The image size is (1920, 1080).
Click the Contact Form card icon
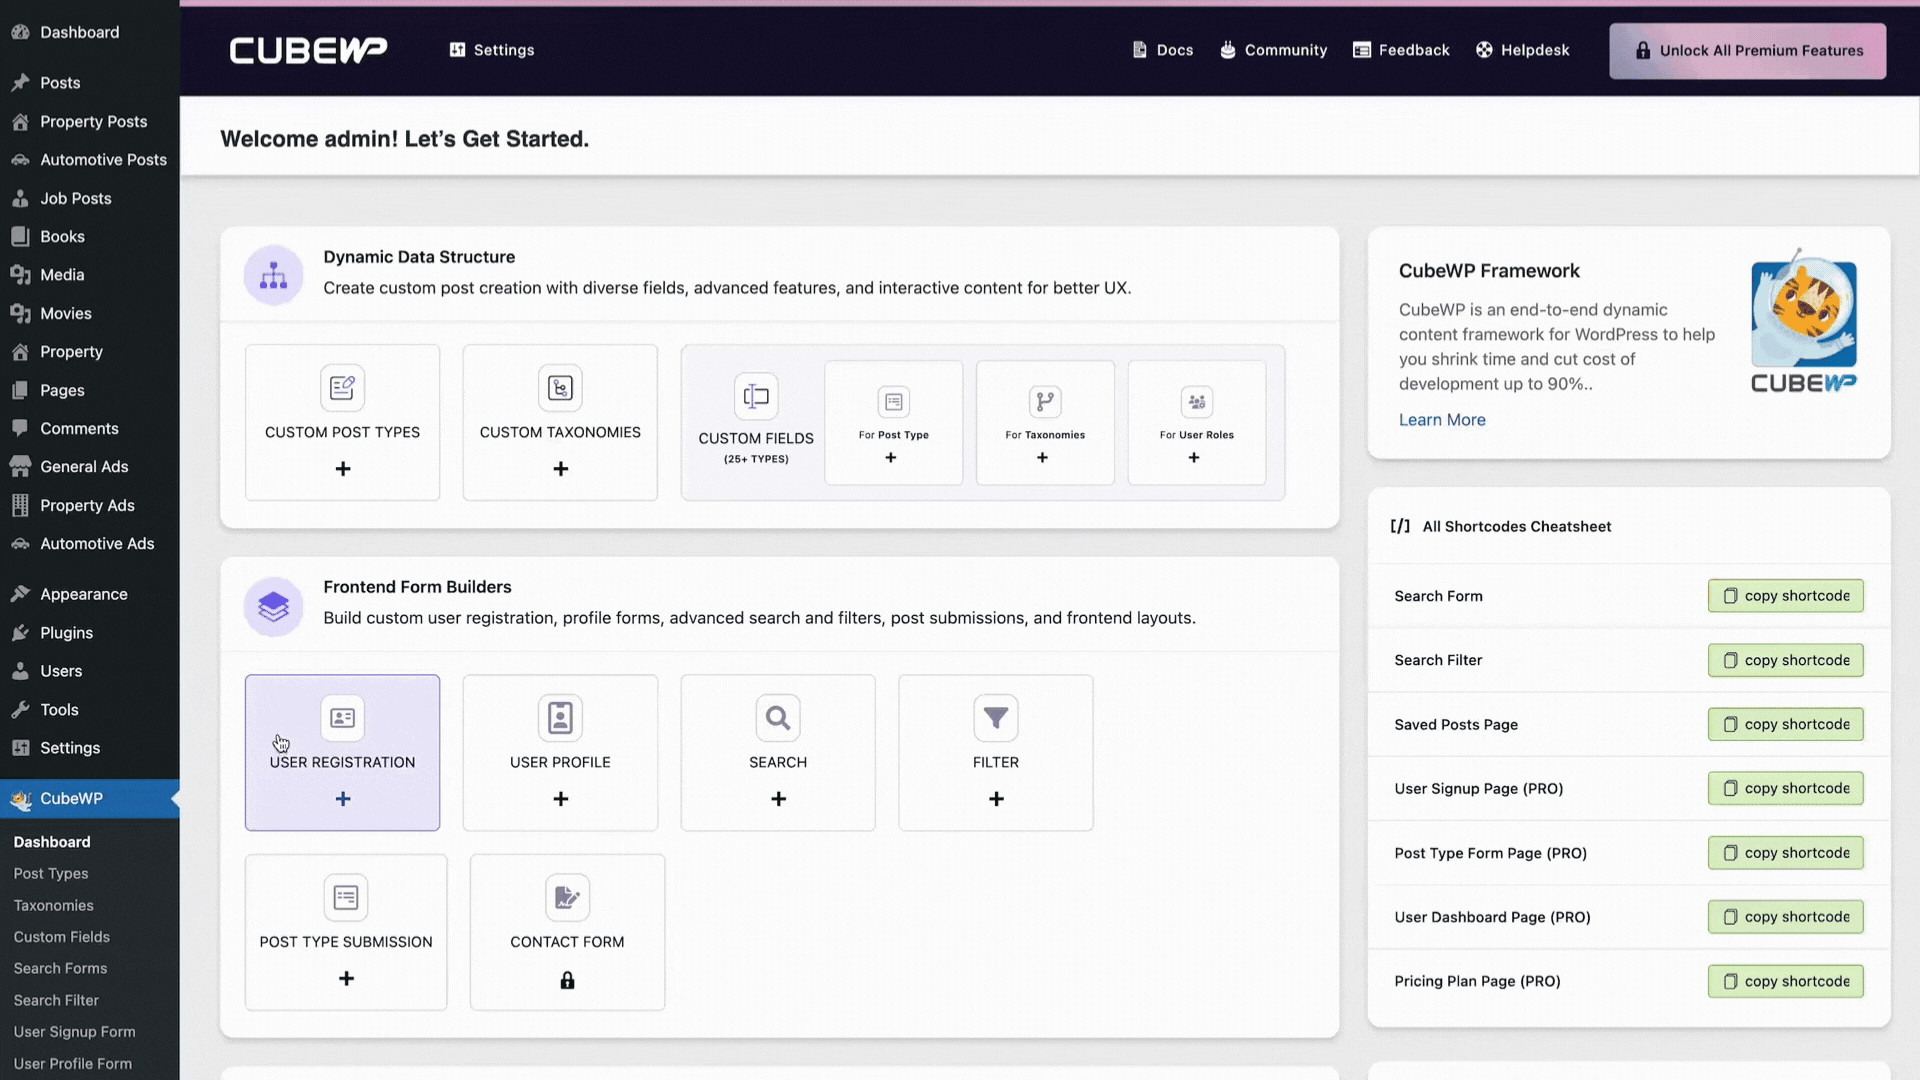click(567, 898)
